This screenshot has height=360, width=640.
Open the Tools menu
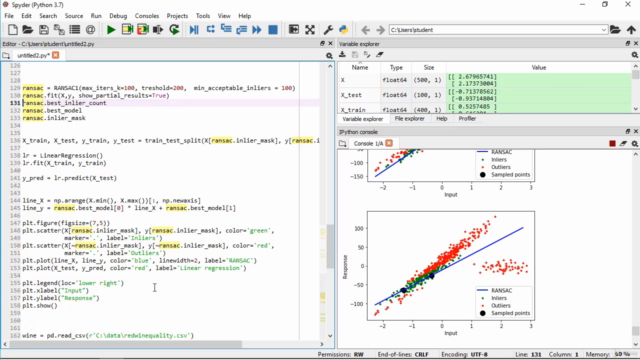click(x=203, y=16)
